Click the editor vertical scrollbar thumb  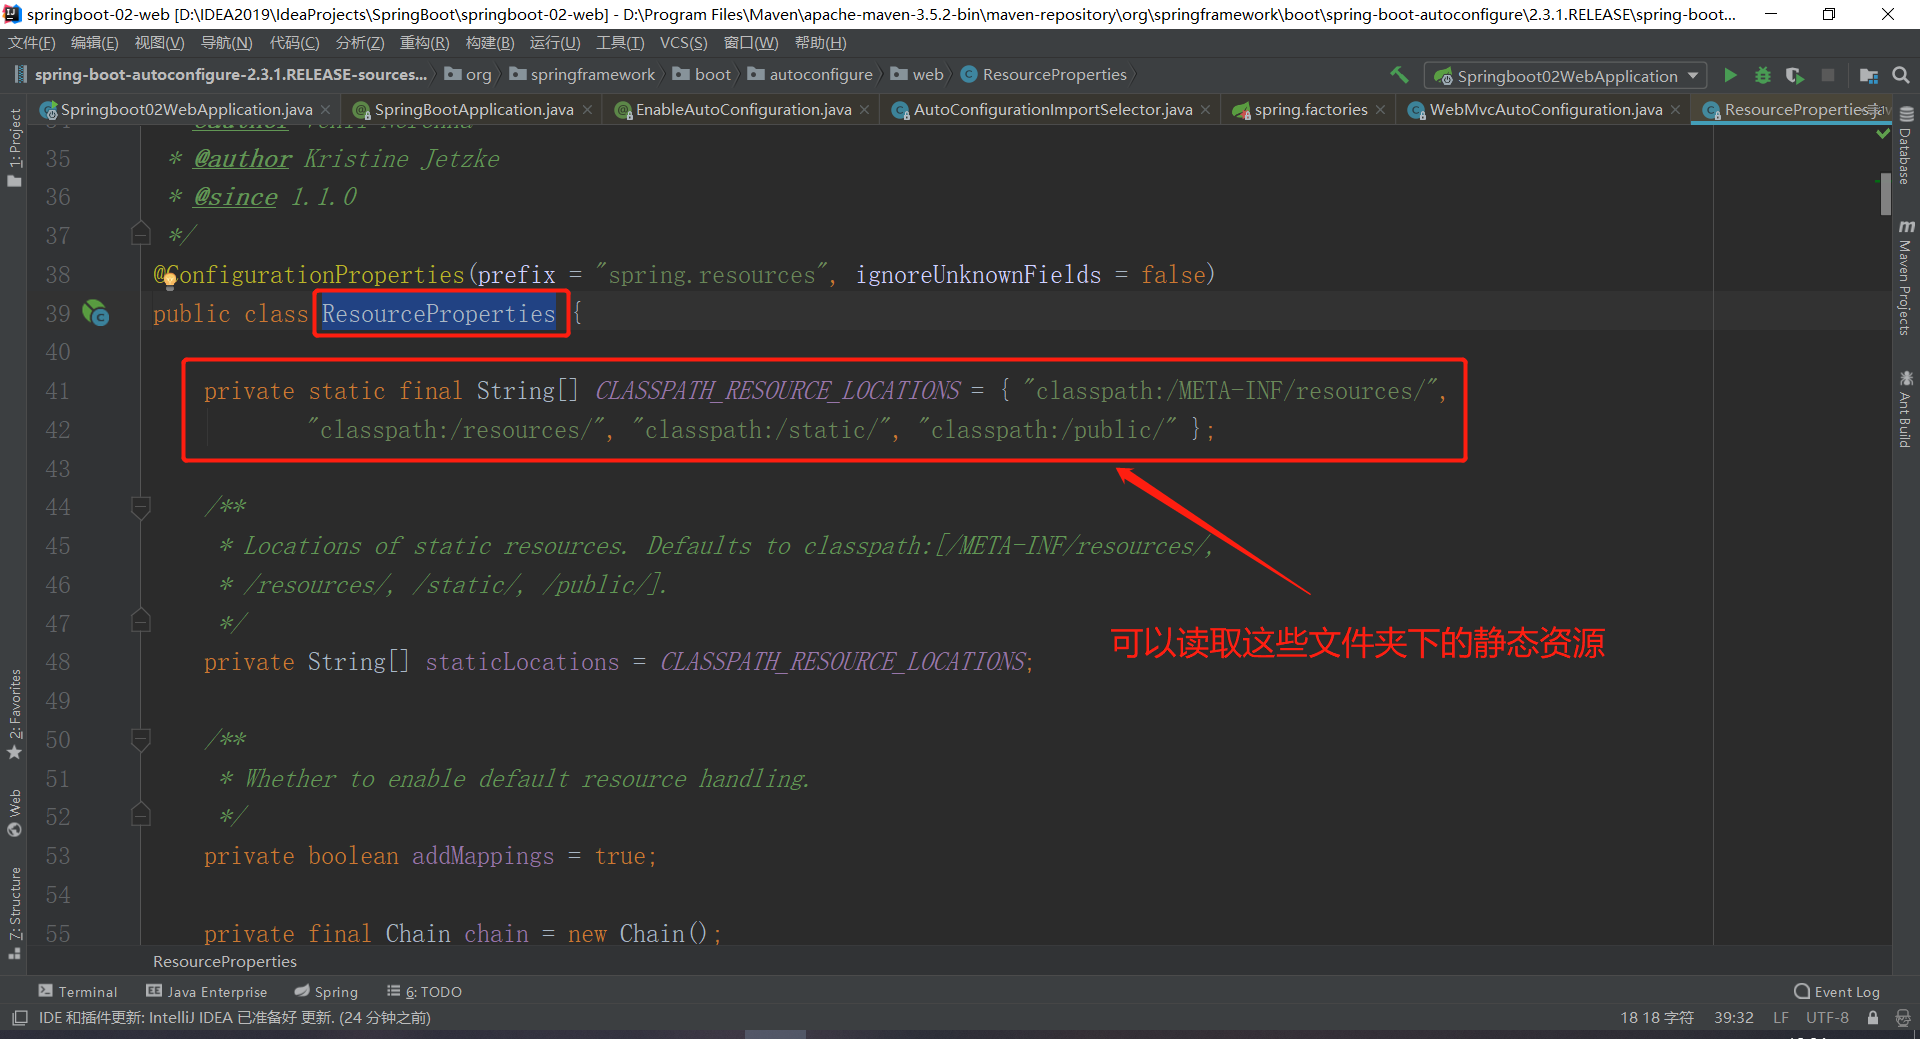point(1885,193)
